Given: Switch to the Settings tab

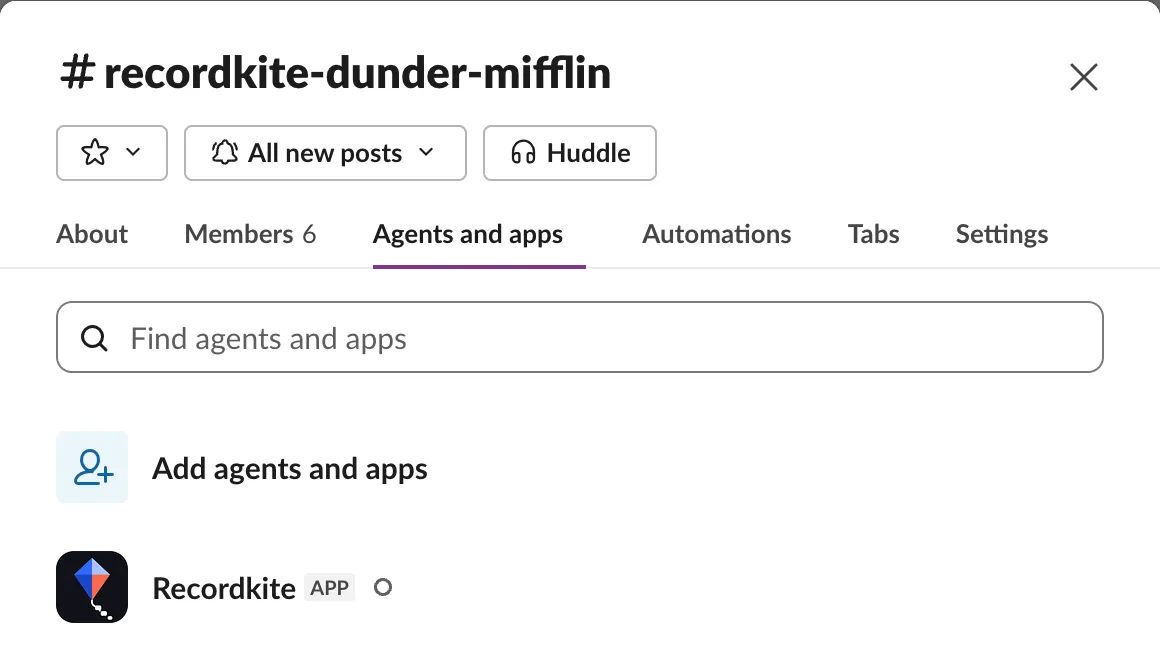Looking at the screenshot, I should click(1002, 234).
